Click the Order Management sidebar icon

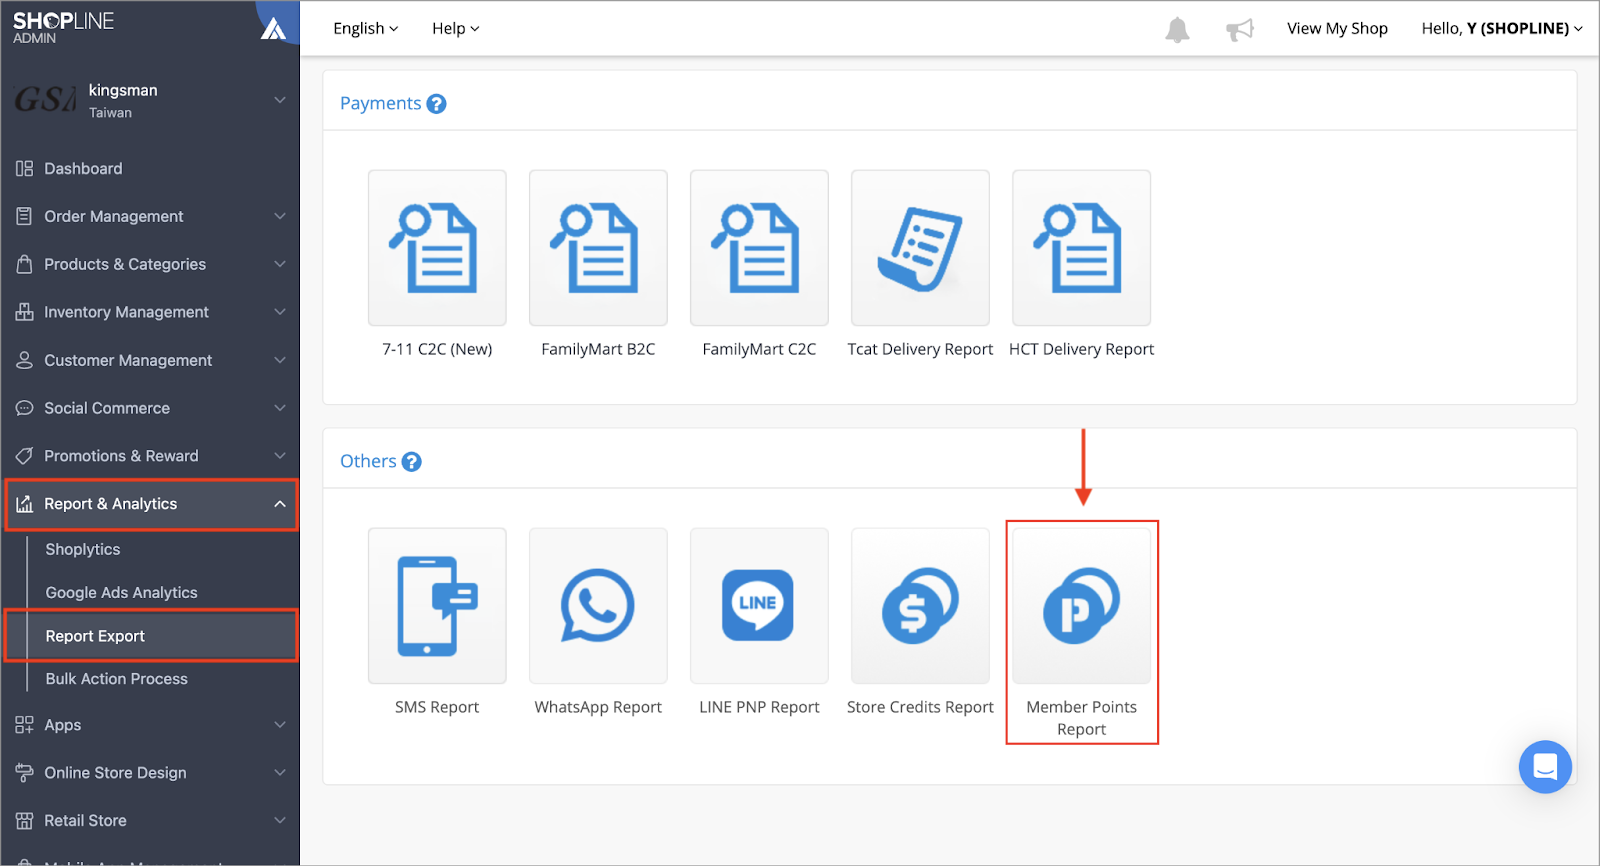coord(24,216)
